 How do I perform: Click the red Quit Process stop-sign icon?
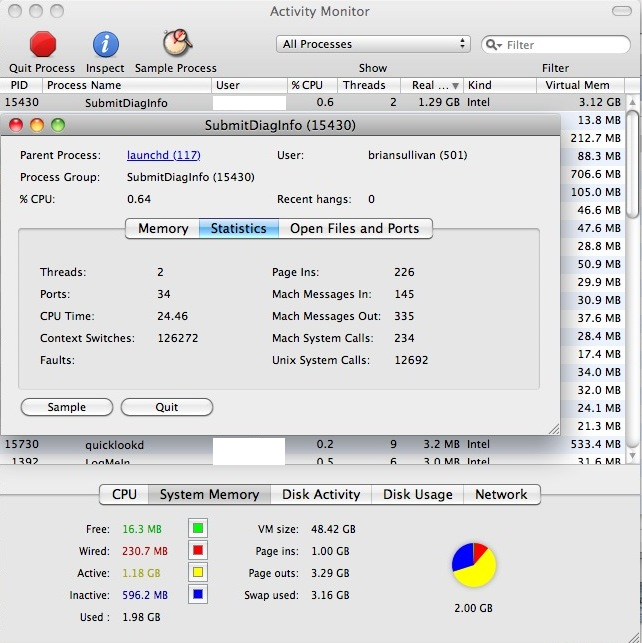click(43, 44)
